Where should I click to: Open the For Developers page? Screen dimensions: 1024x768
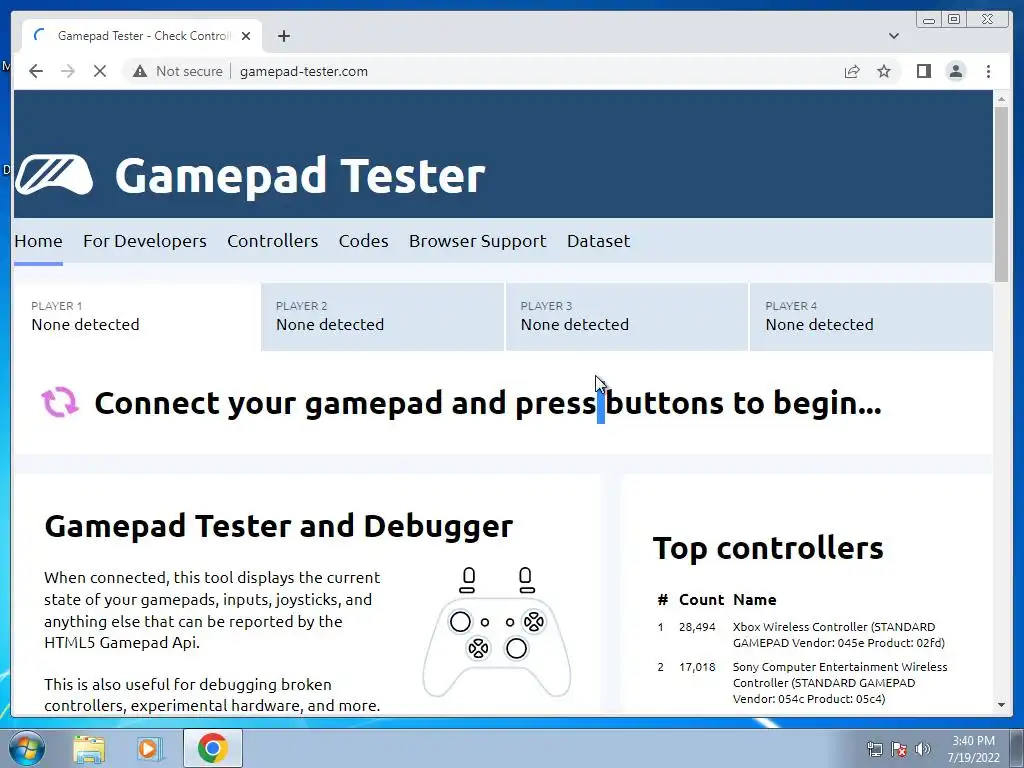(x=145, y=241)
